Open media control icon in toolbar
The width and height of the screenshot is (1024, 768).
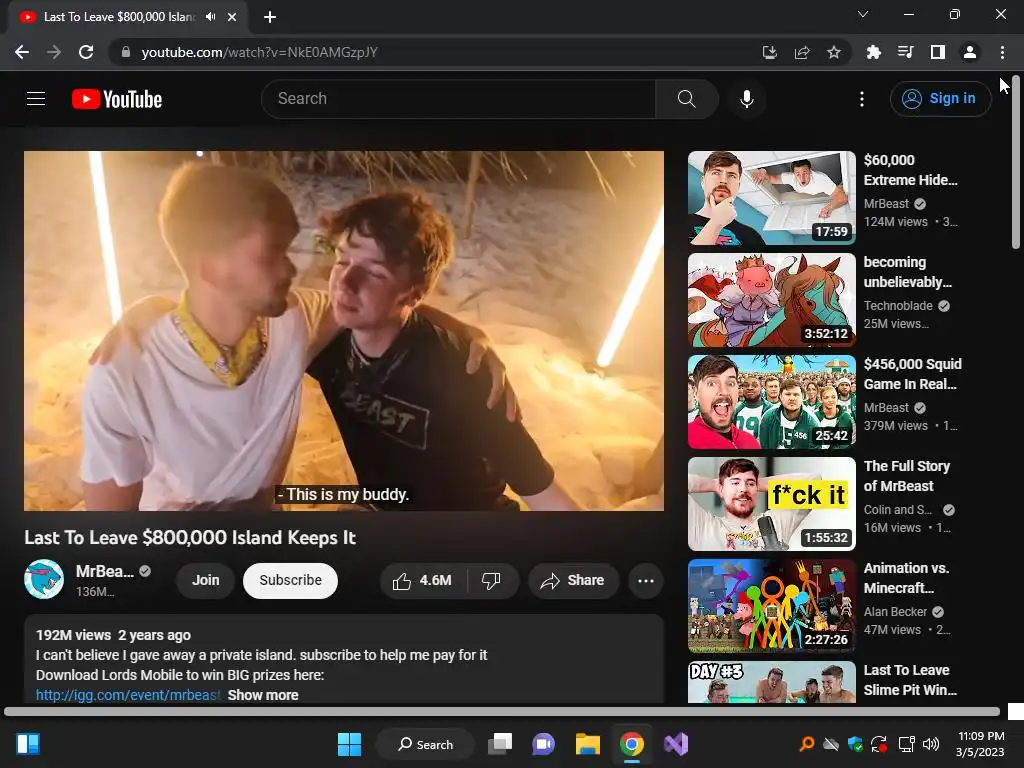905,52
